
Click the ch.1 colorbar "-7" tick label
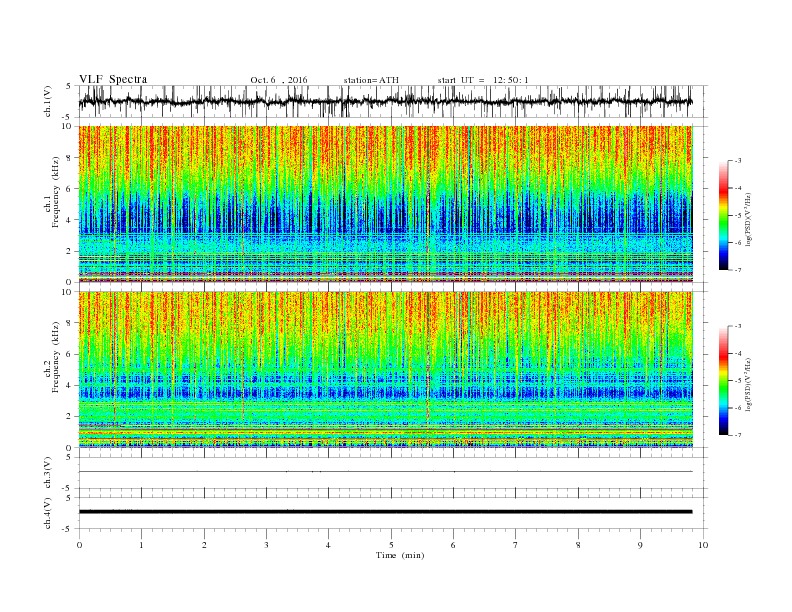[x=737, y=270]
